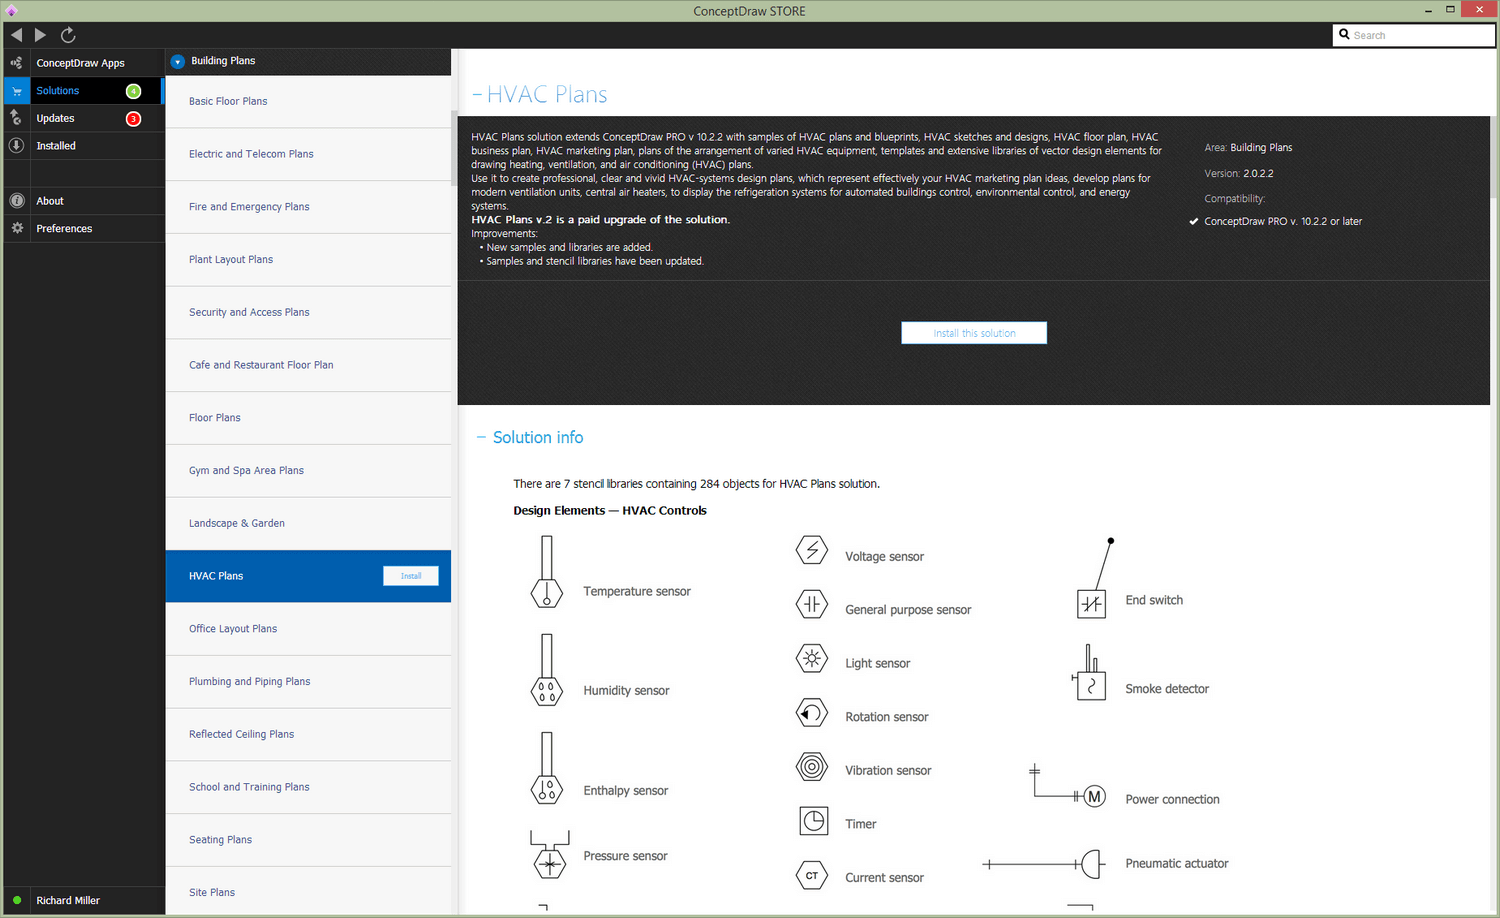Select Plant Layout Plans
The height and width of the screenshot is (918, 1500).
tap(308, 260)
